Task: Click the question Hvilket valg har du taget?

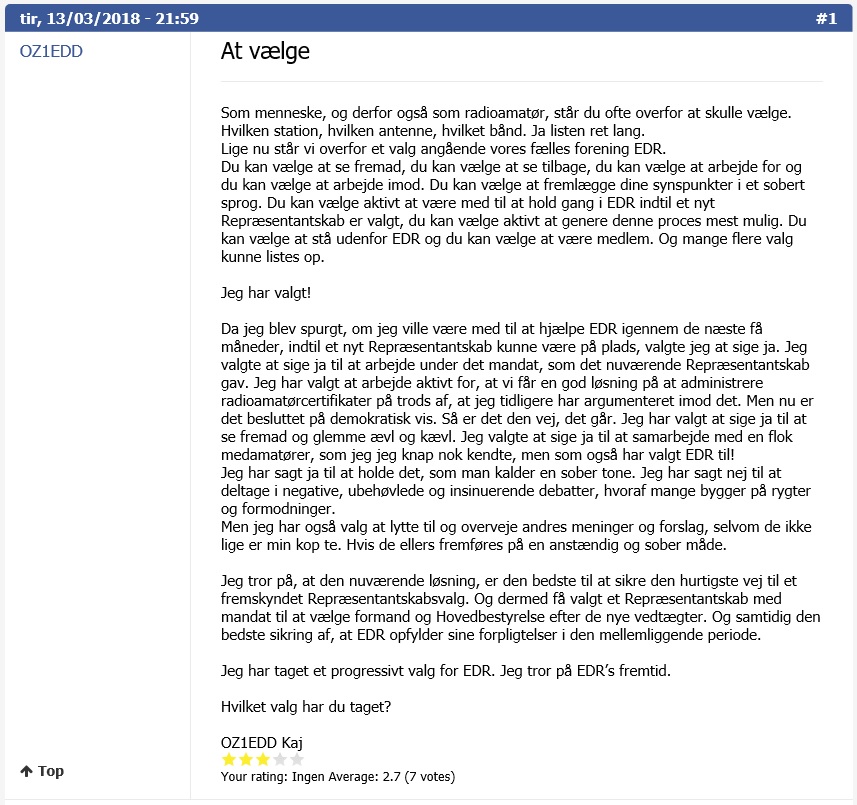Action: [306, 707]
